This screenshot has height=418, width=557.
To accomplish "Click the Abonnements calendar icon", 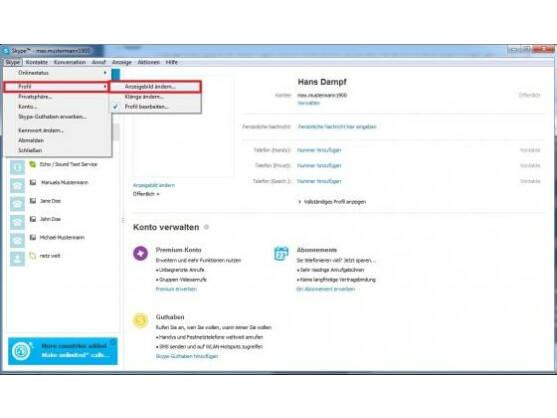I will (x=281, y=253).
